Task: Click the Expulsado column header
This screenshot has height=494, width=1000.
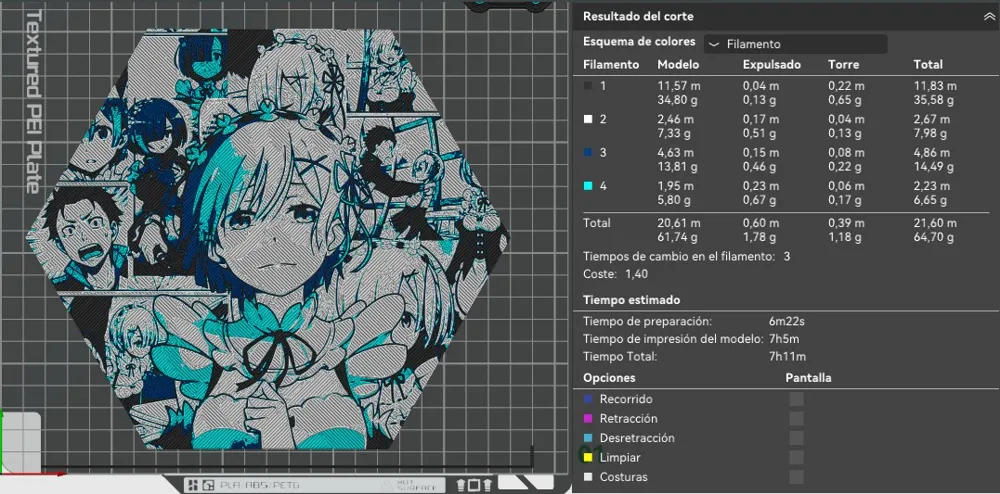Action: (772, 64)
